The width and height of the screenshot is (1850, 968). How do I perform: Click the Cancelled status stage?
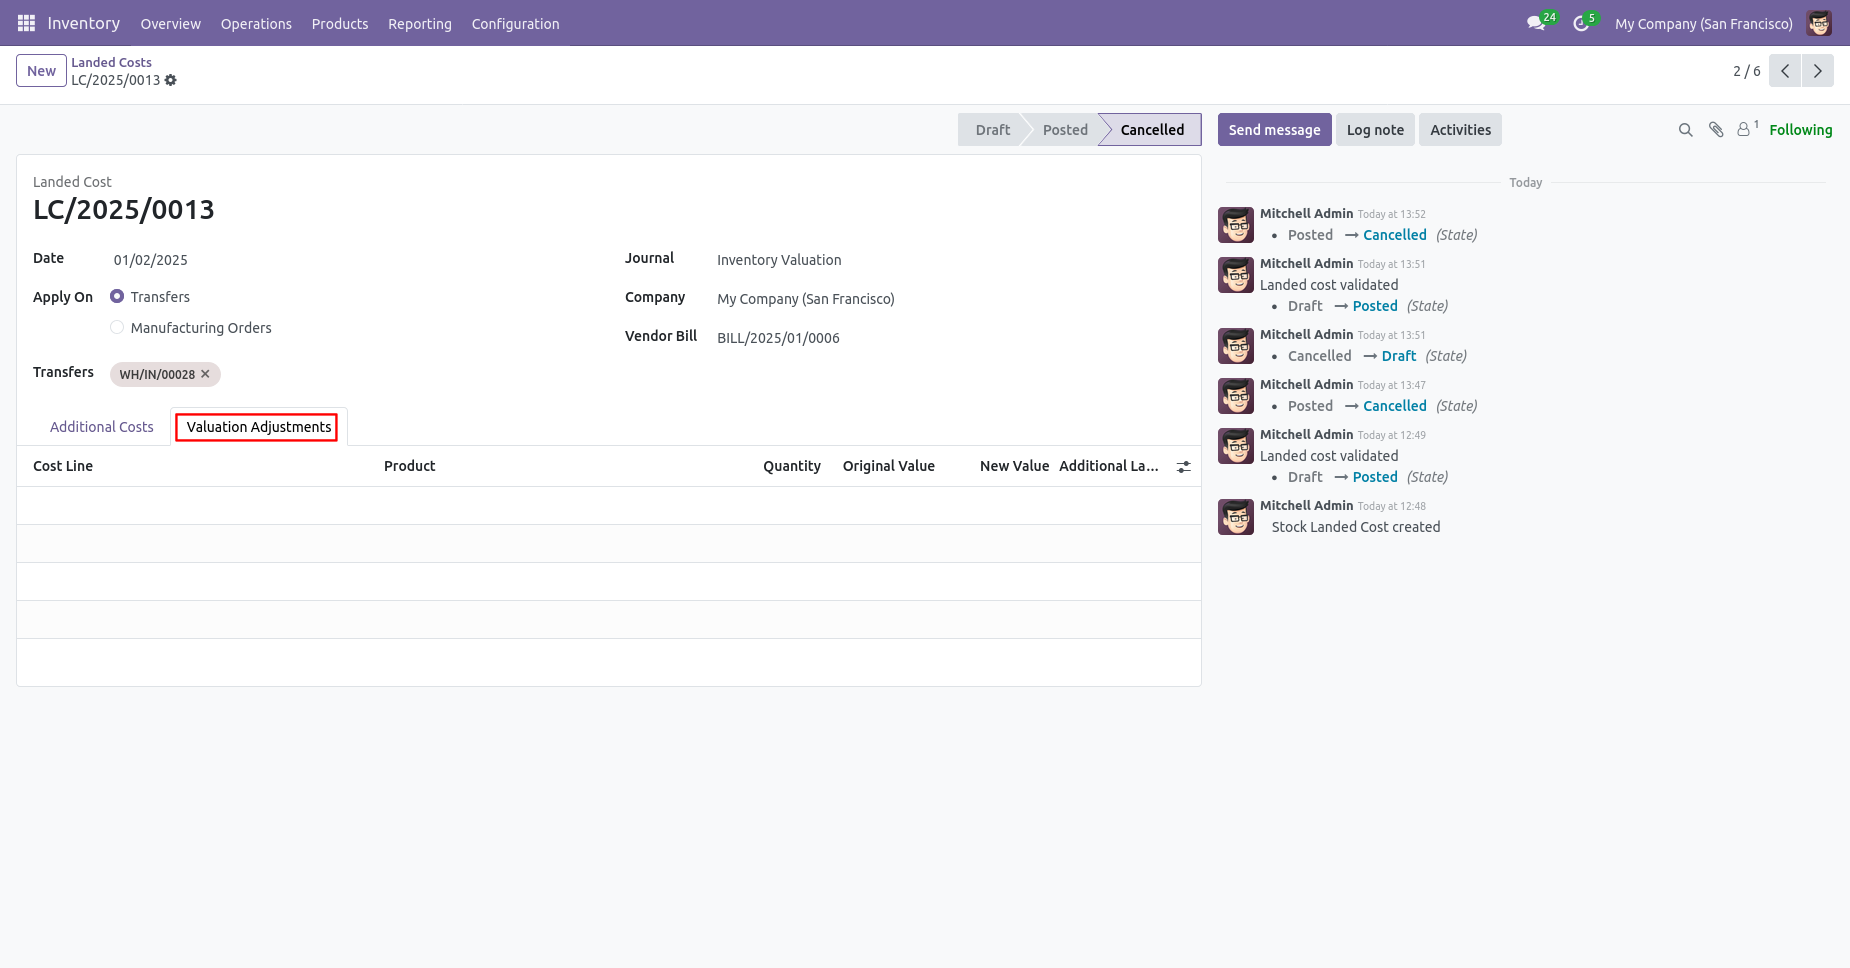click(x=1152, y=130)
